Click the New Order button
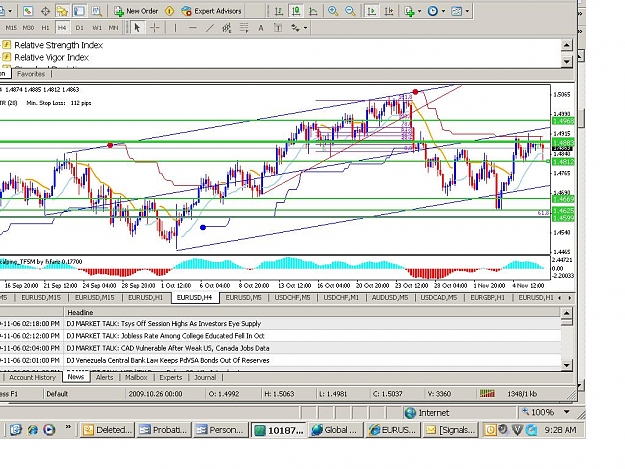Image resolution: width=625 pixels, height=469 pixels. [x=136, y=11]
